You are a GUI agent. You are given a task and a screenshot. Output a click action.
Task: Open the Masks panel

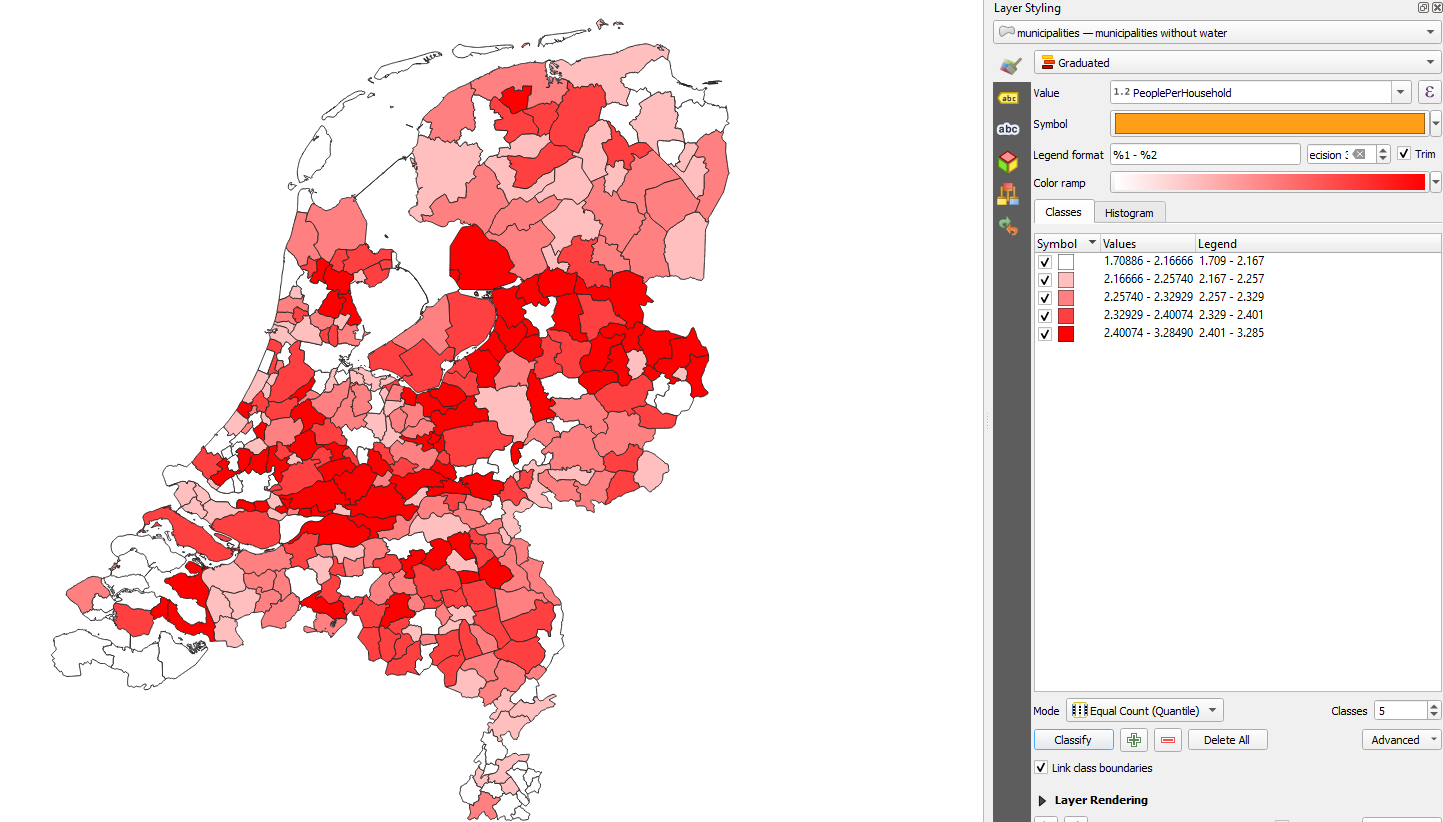[1008, 129]
